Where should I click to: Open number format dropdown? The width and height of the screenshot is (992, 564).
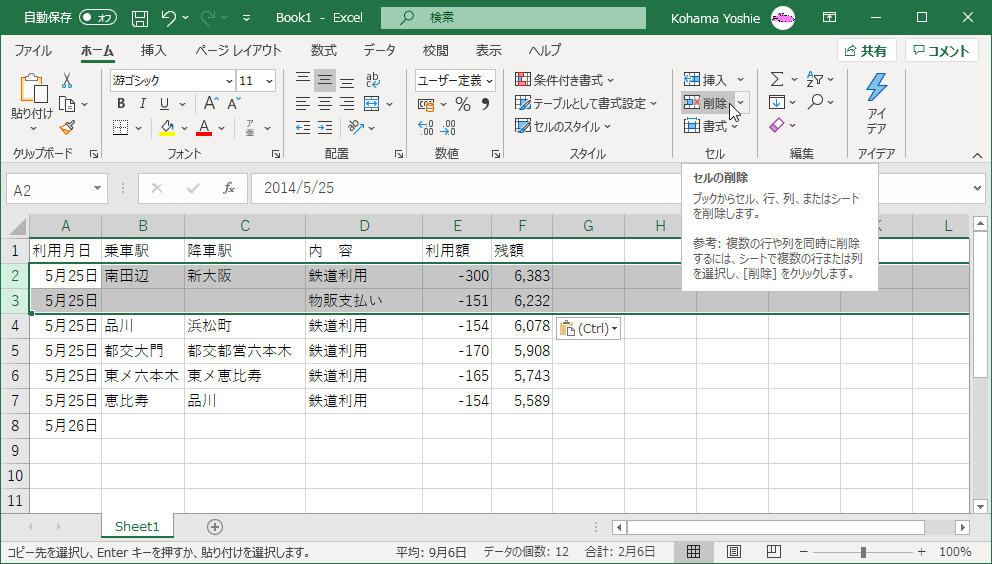[490, 81]
